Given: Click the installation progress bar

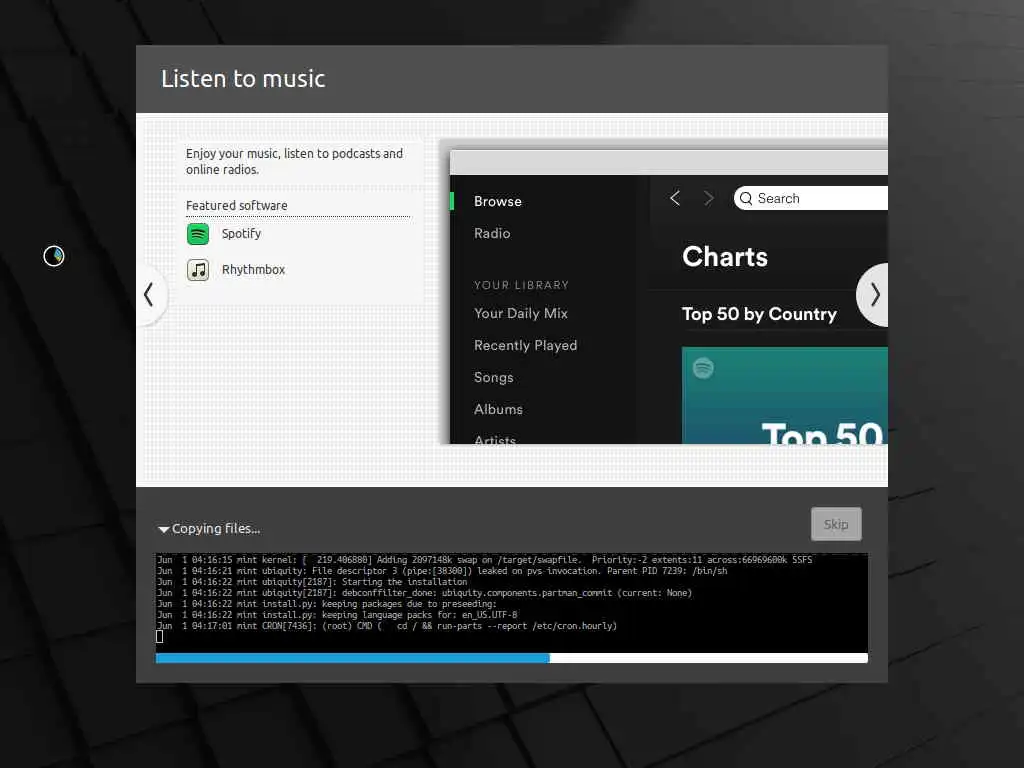Looking at the screenshot, I should tap(511, 658).
